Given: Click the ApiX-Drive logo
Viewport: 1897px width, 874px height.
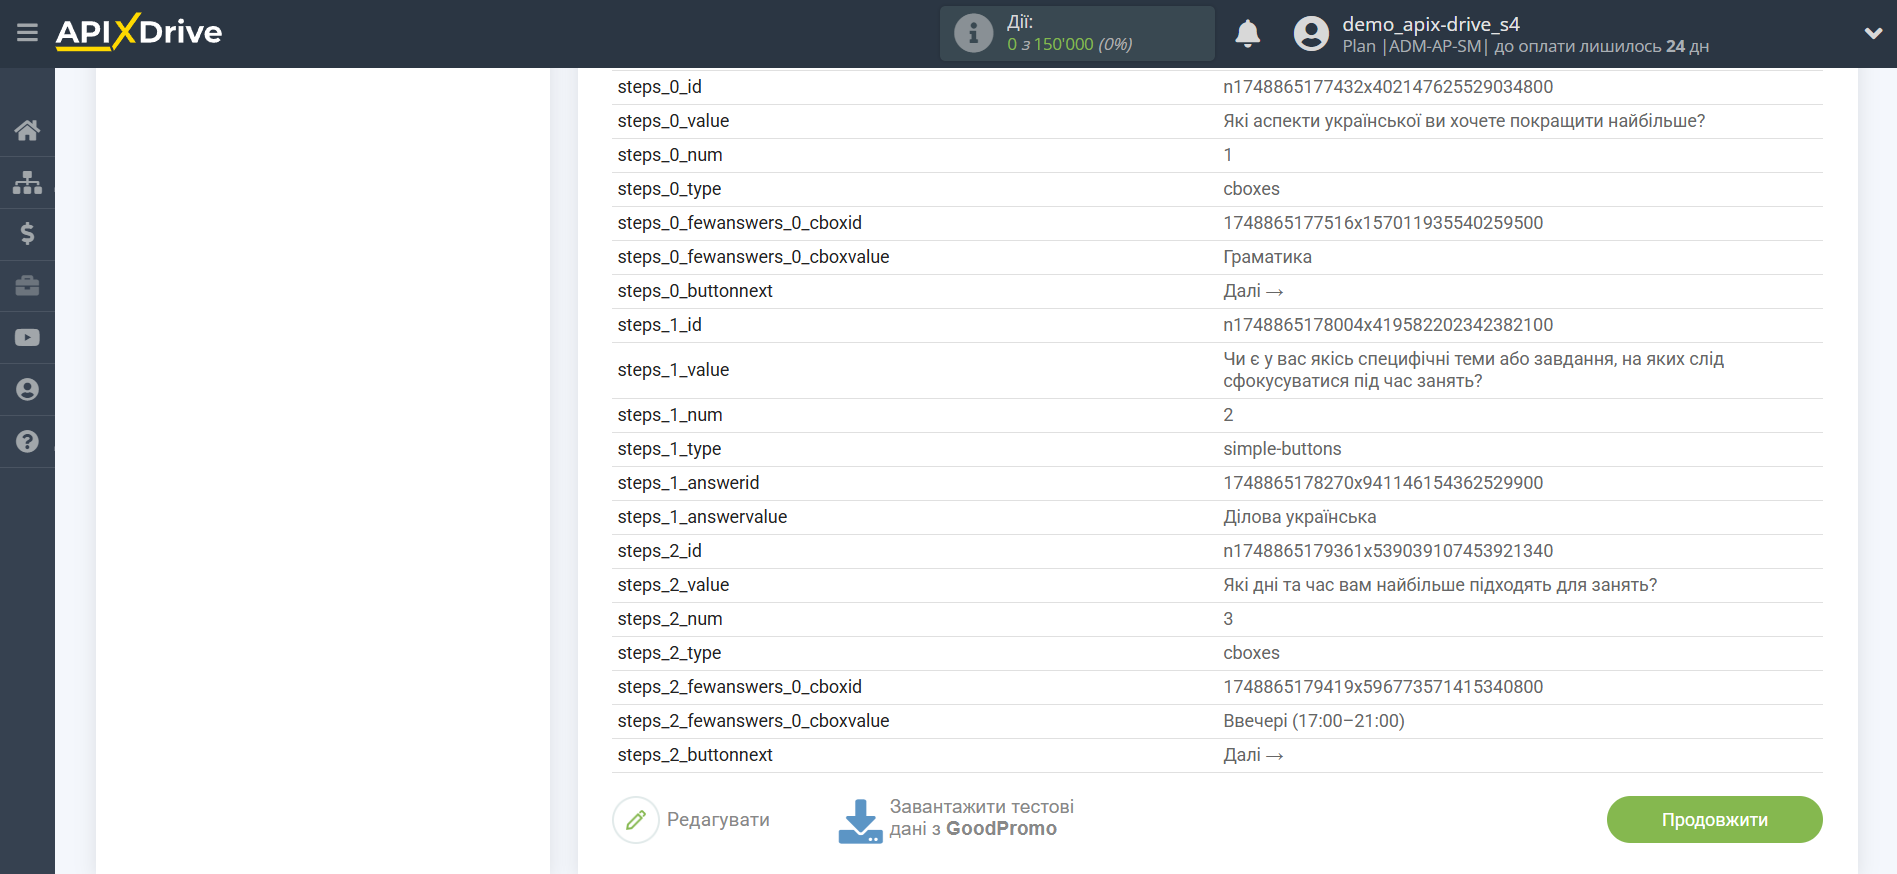Looking at the screenshot, I should [139, 32].
